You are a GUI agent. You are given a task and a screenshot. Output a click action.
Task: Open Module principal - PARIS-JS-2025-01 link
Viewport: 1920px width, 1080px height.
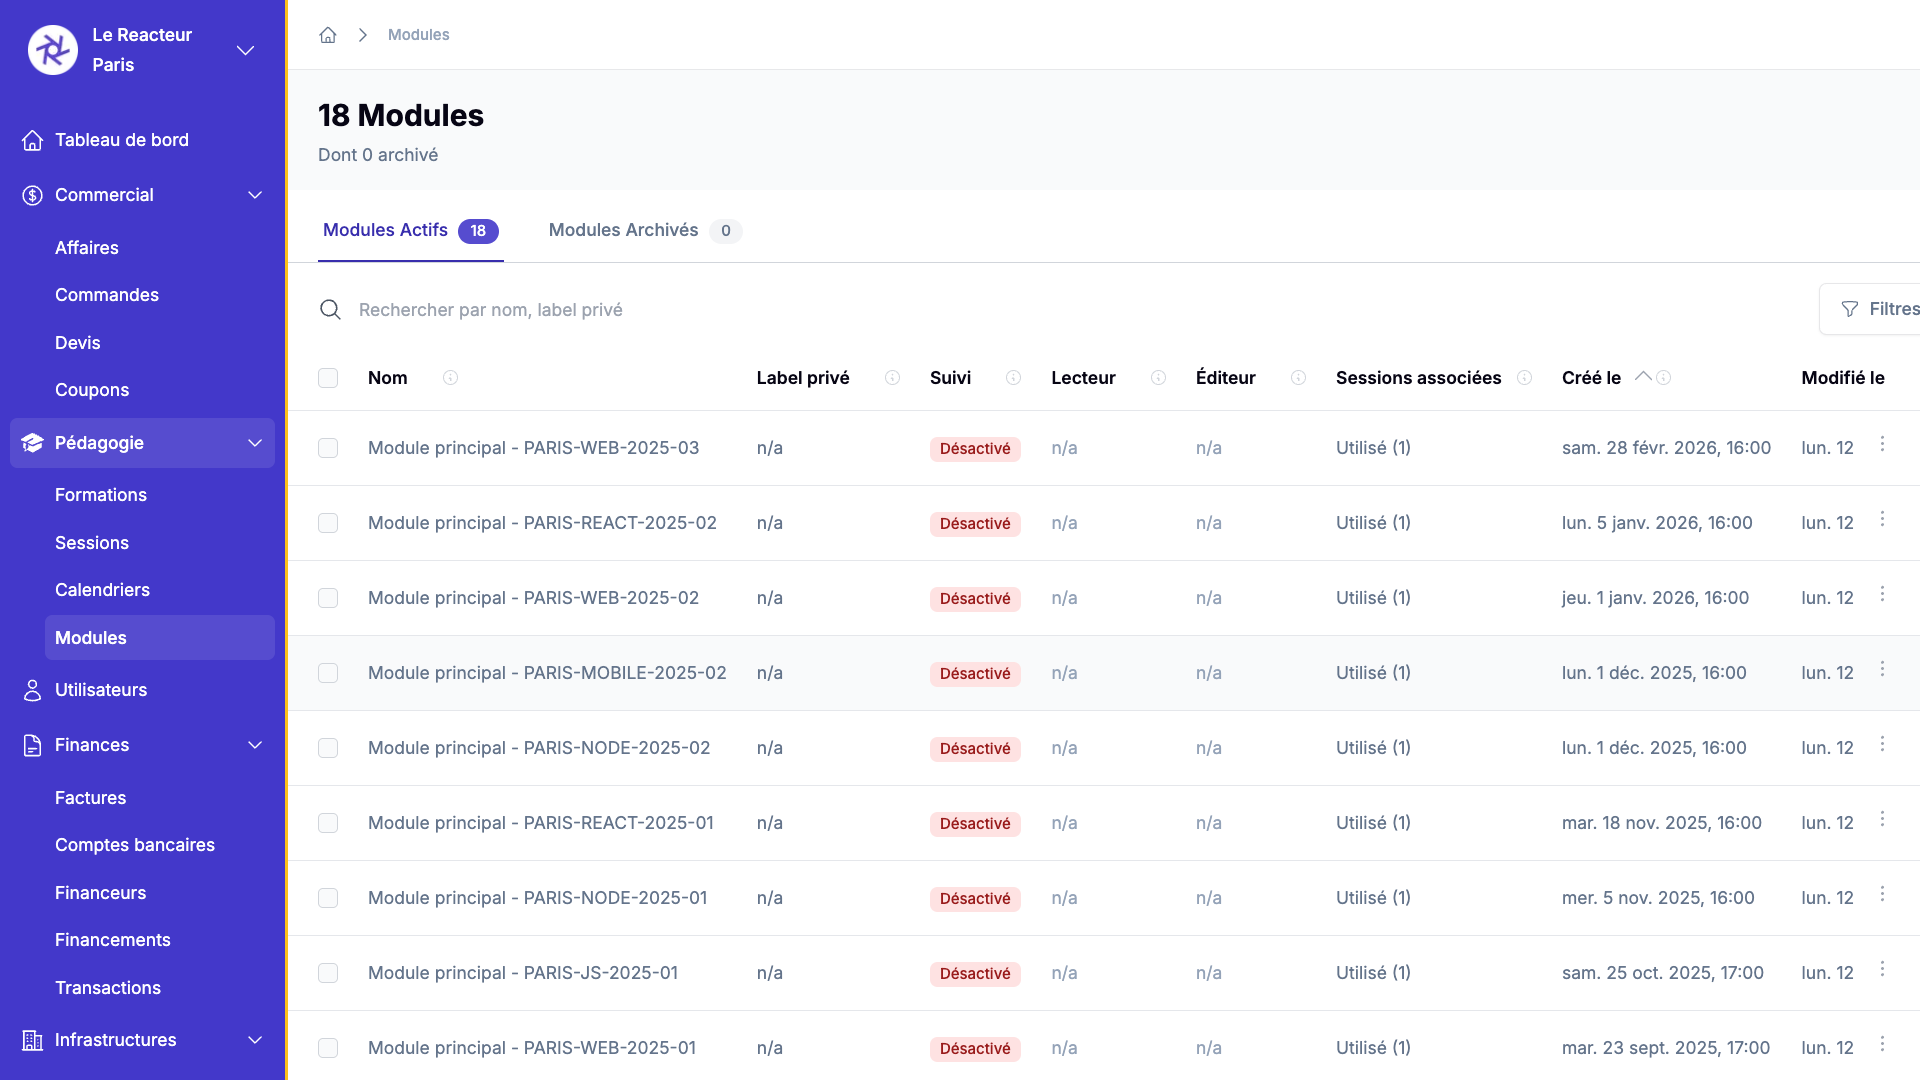(x=522, y=973)
